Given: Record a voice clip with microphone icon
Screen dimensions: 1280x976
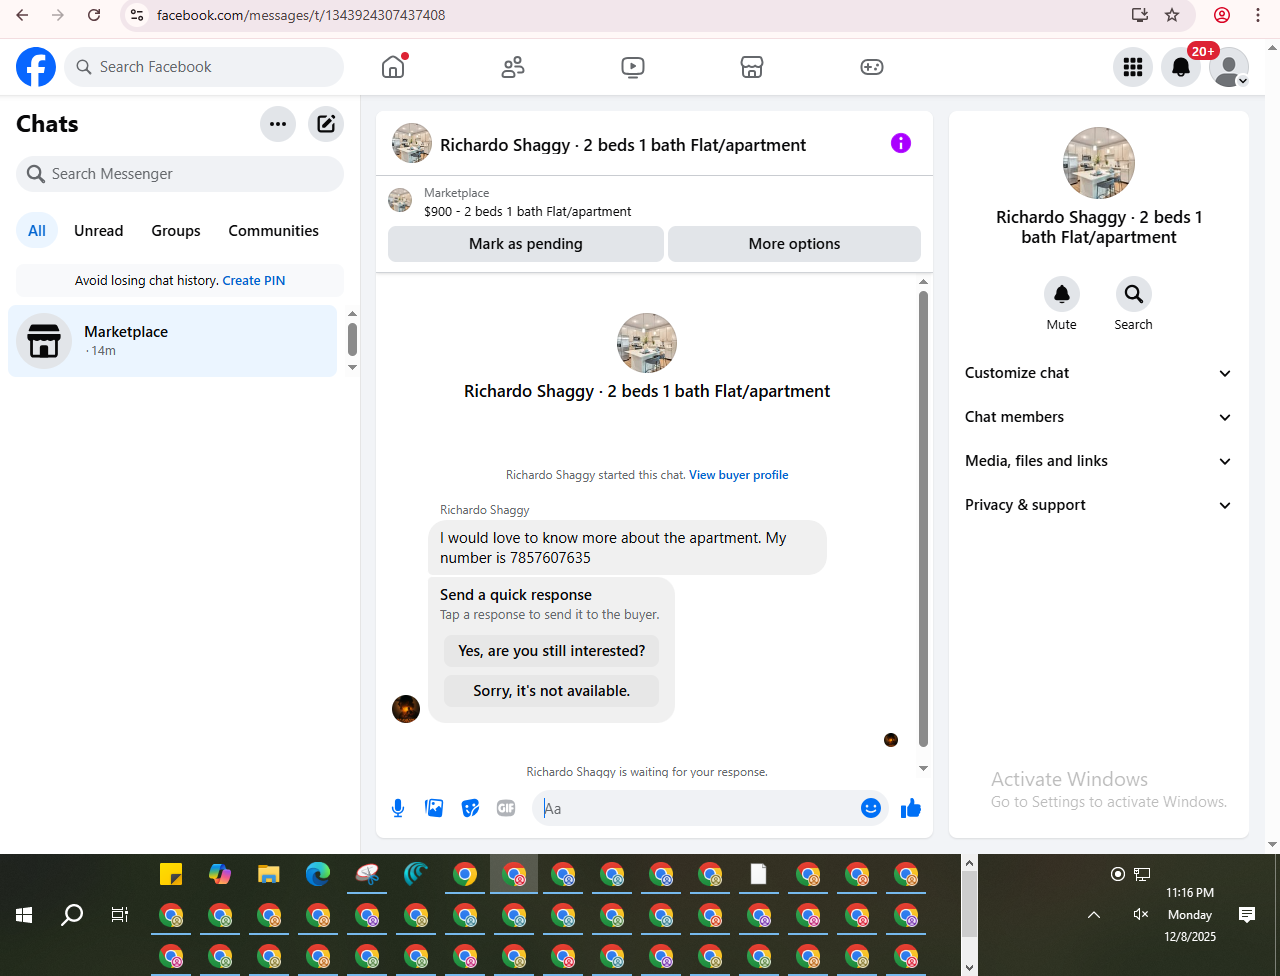Looking at the screenshot, I should click(x=398, y=808).
